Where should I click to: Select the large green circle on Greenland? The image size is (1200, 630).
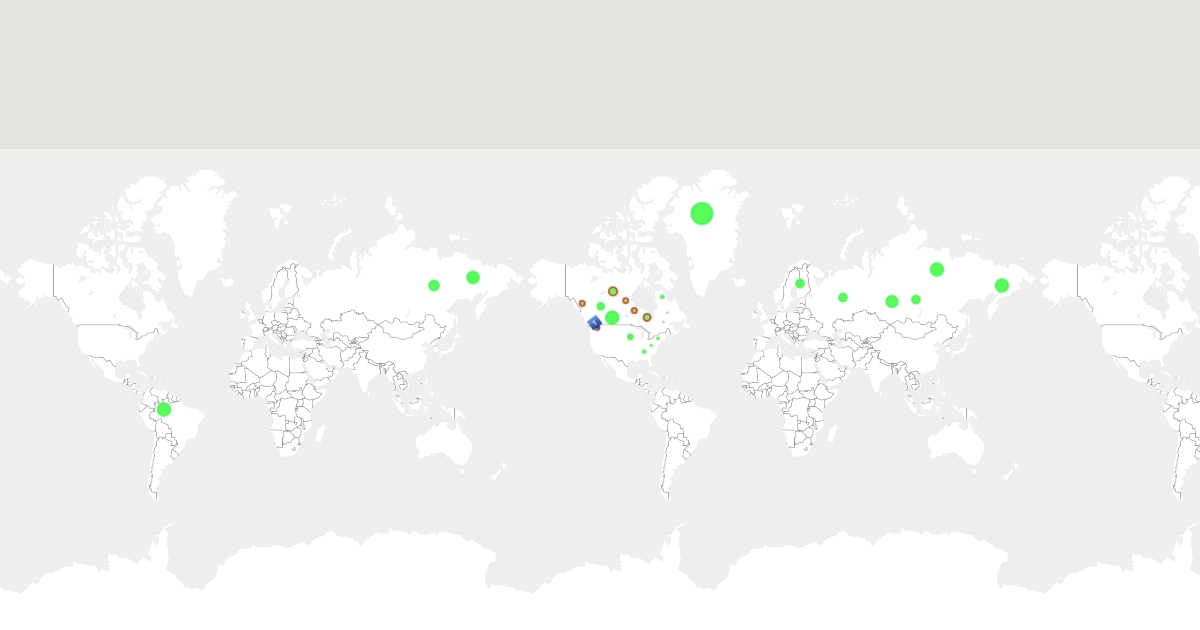[702, 213]
